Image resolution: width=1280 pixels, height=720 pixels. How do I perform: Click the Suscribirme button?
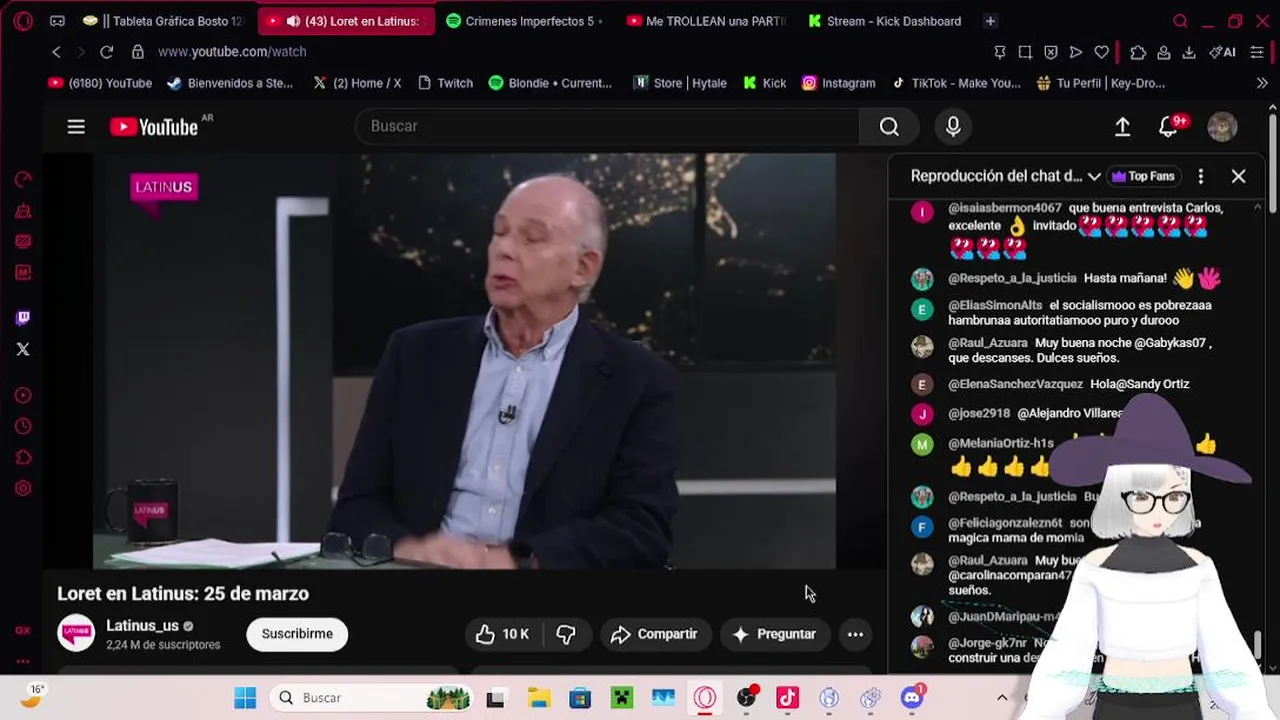pos(297,634)
